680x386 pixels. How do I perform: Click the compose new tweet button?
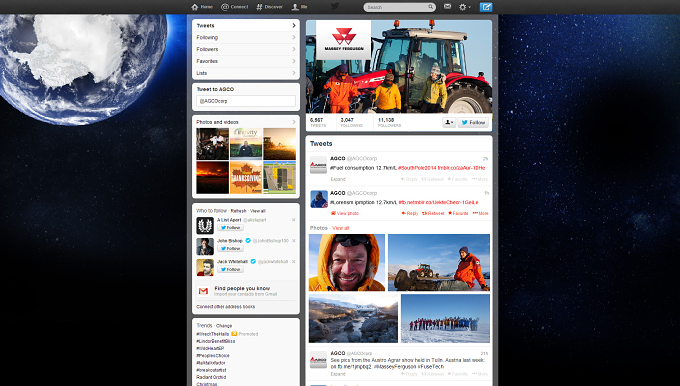coord(486,7)
